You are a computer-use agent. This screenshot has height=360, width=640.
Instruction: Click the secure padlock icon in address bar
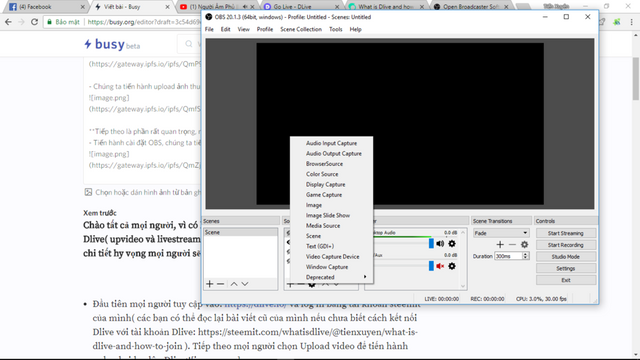[49, 22]
